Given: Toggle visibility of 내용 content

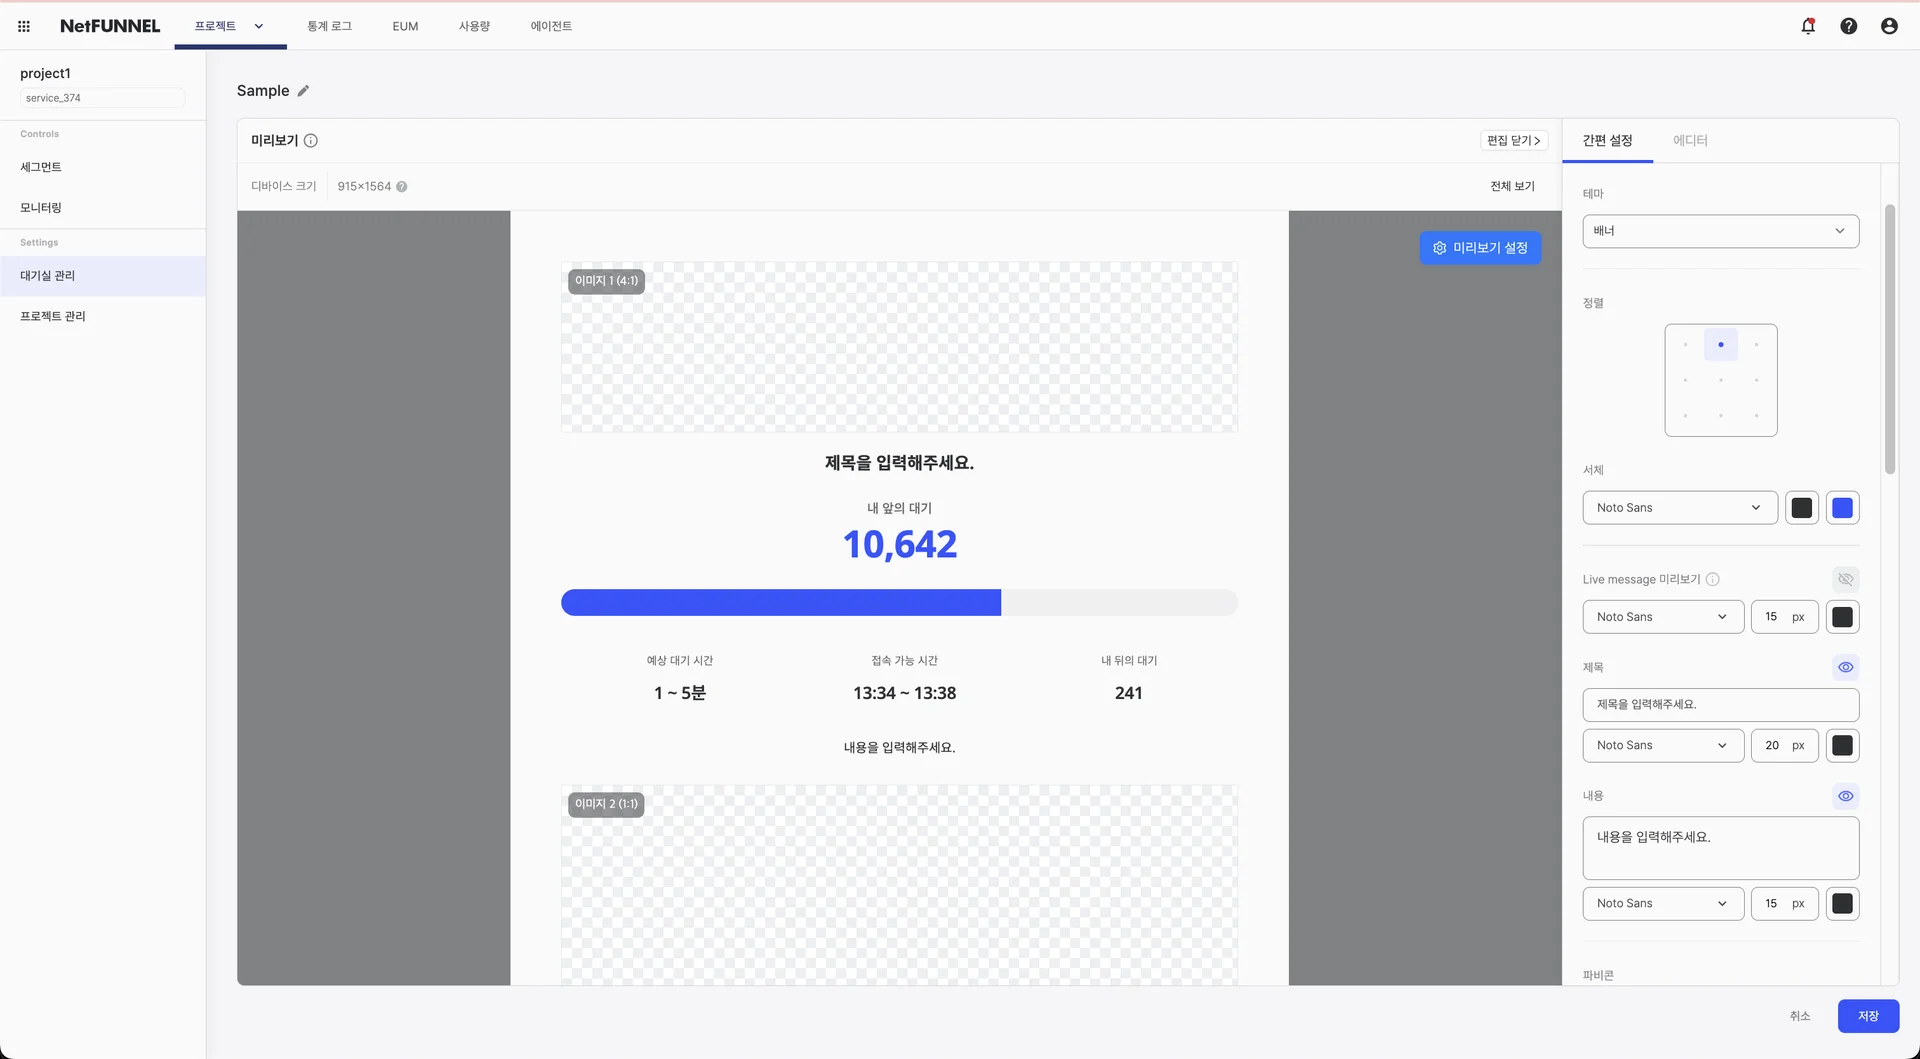Looking at the screenshot, I should pyautogui.click(x=1845, y=797).
